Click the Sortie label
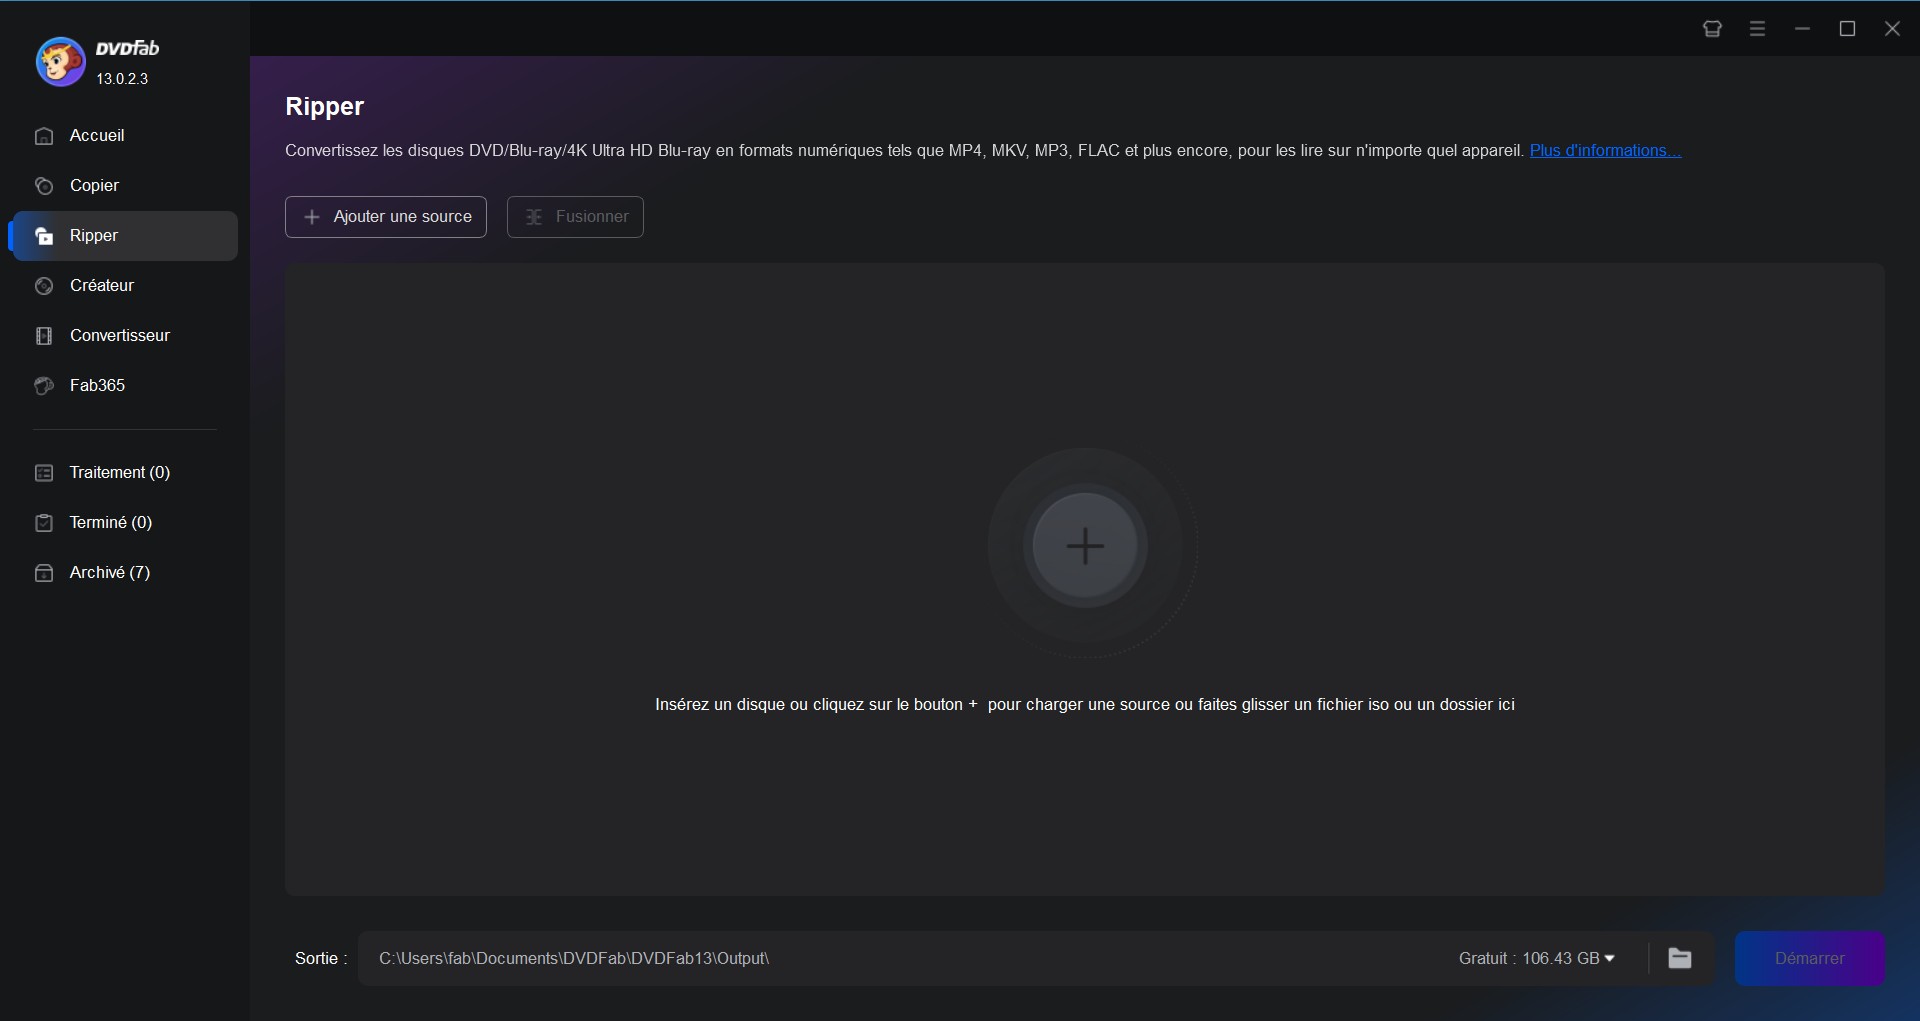The height and width of the screenshot is (1021, 1920). pyautogui.click(x=321, y=958)
